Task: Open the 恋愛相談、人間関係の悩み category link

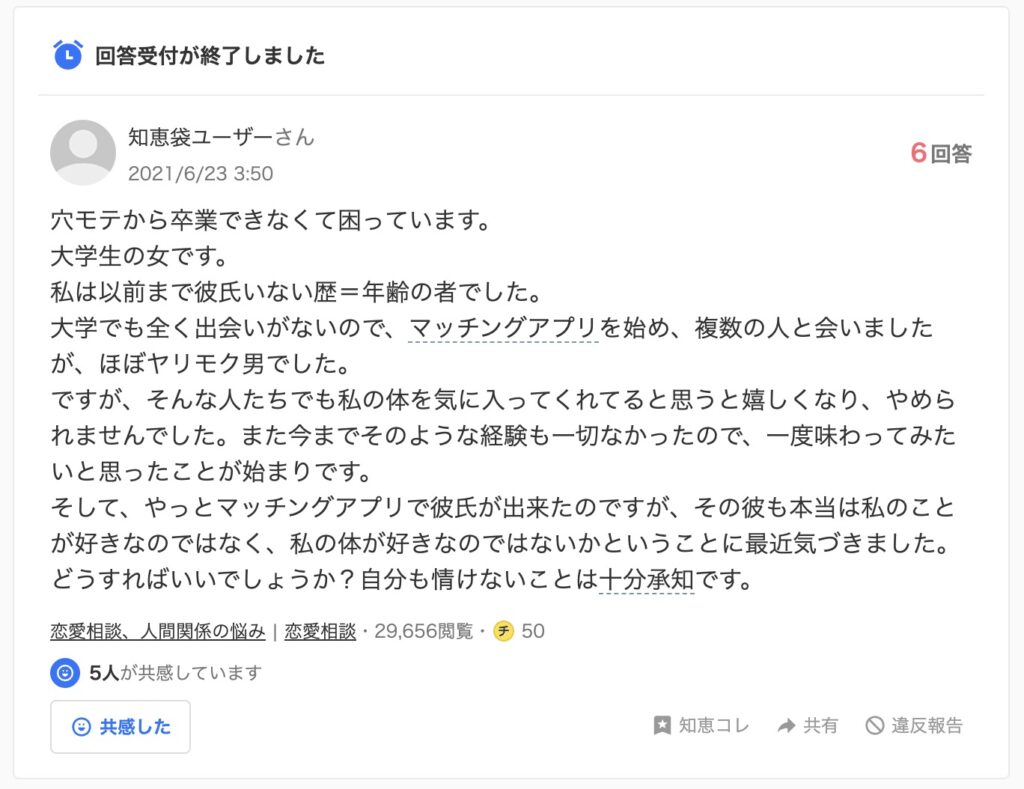Action: [x=158, y=631]
